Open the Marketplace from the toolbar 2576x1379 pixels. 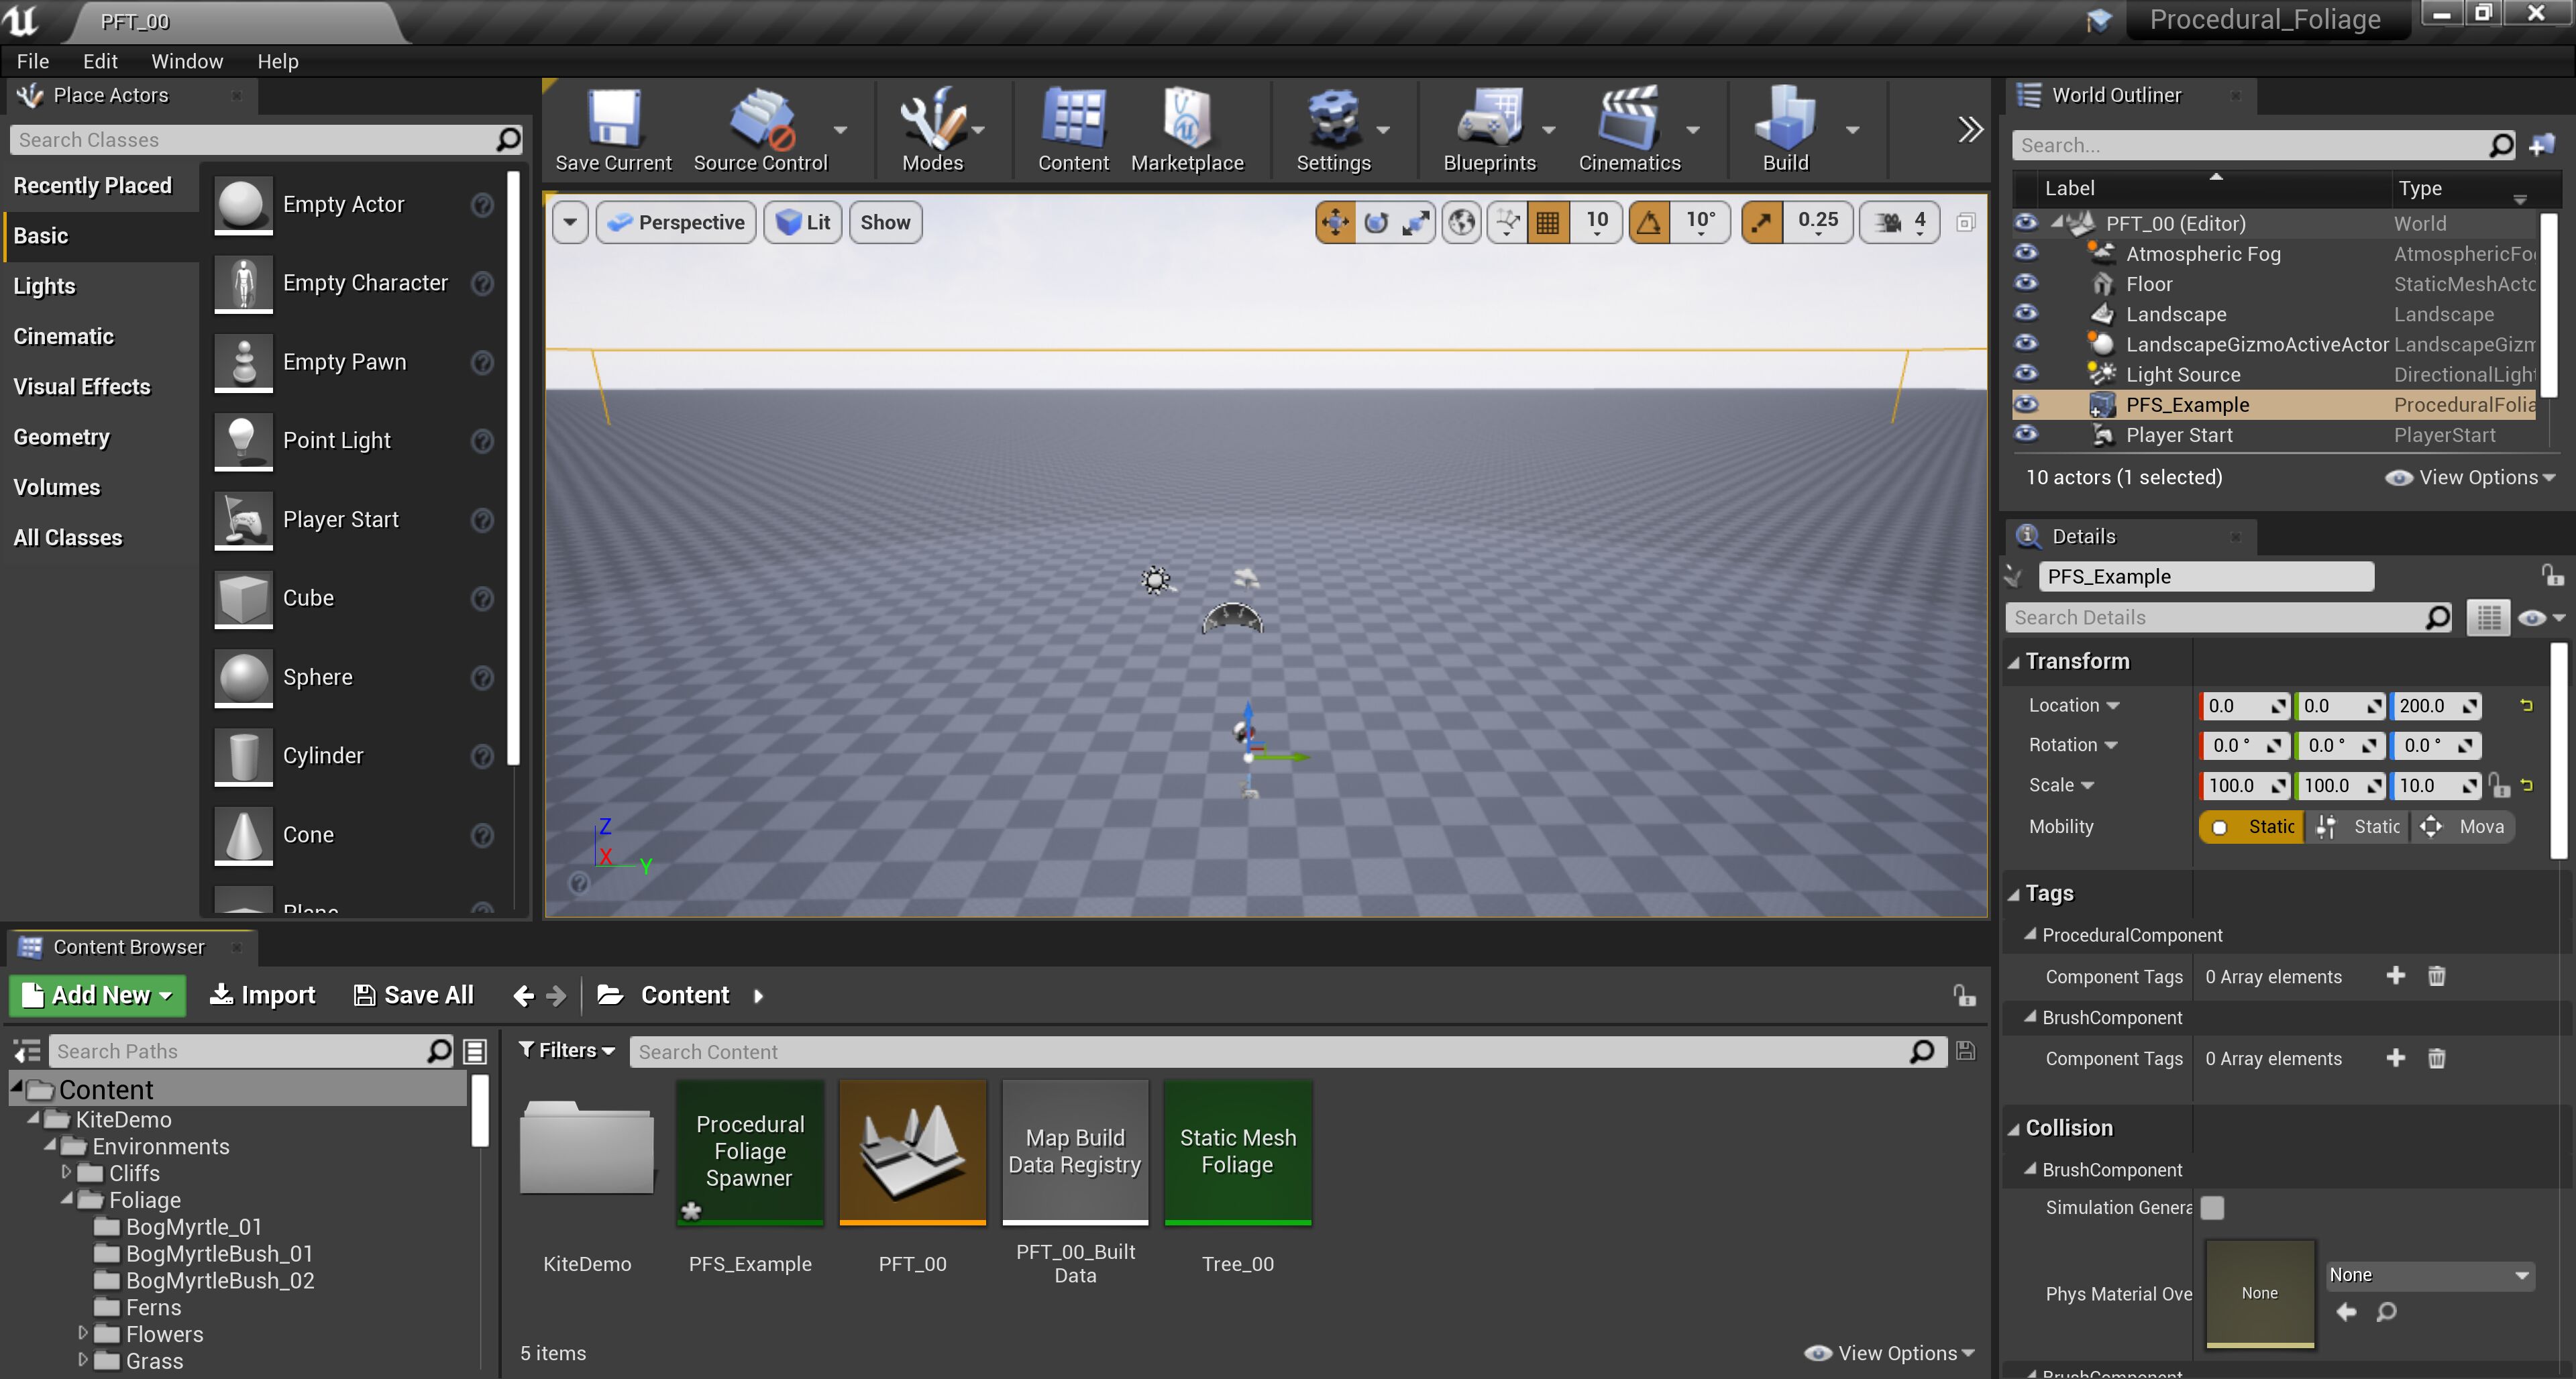[1186, 130]
